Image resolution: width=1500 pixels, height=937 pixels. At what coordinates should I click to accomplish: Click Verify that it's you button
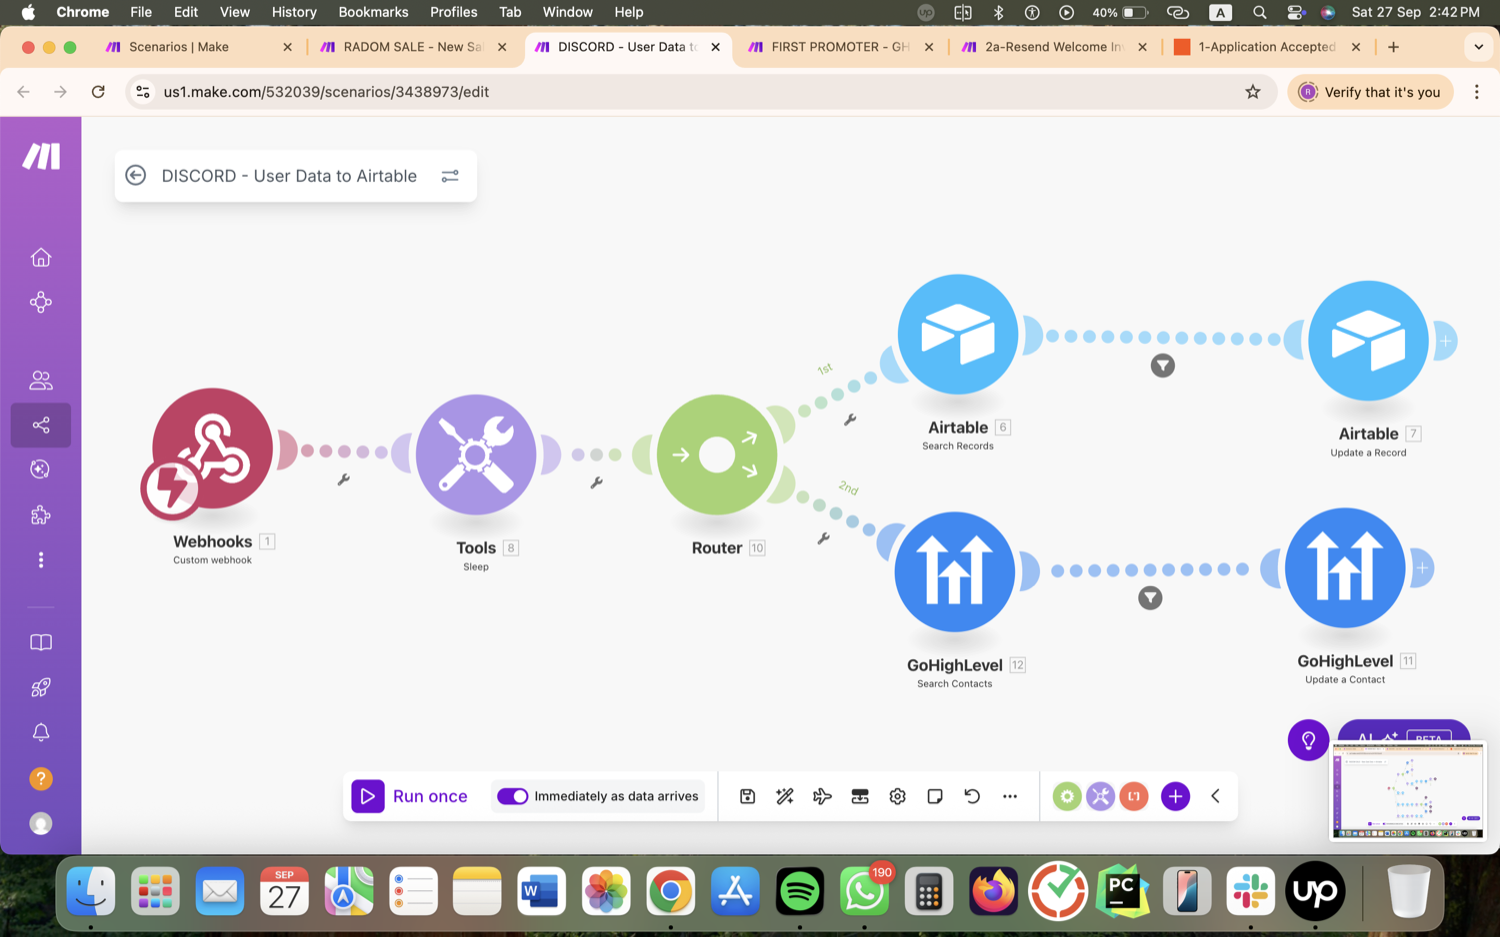click(1370, 92)
